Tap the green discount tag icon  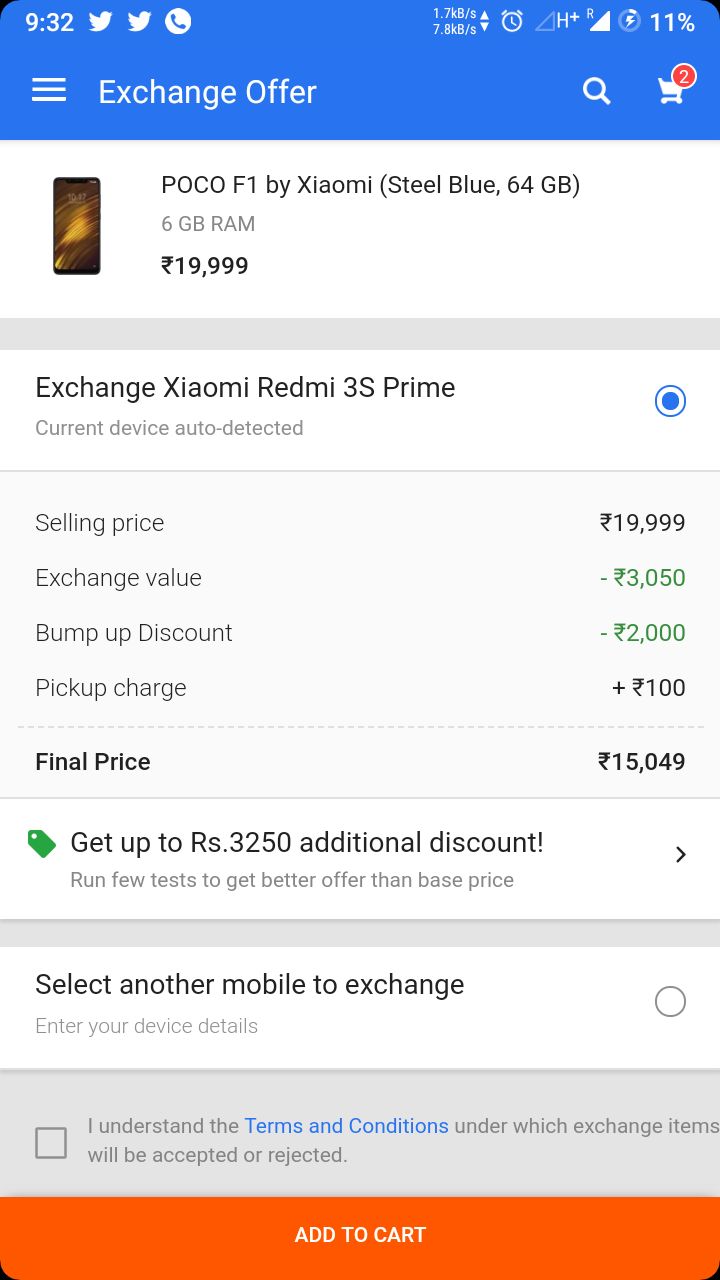[42, 844]
